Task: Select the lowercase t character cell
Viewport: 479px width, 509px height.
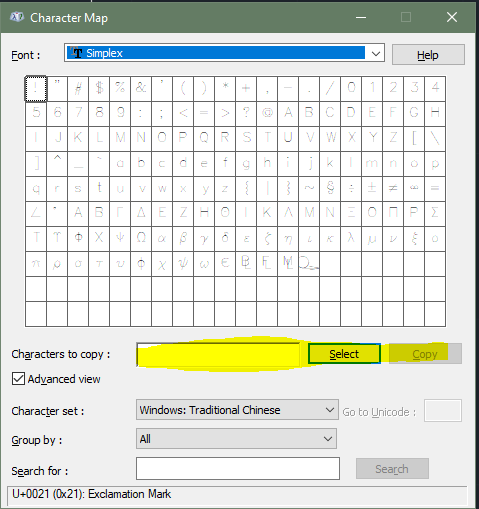Action: [x=99, y=189]
